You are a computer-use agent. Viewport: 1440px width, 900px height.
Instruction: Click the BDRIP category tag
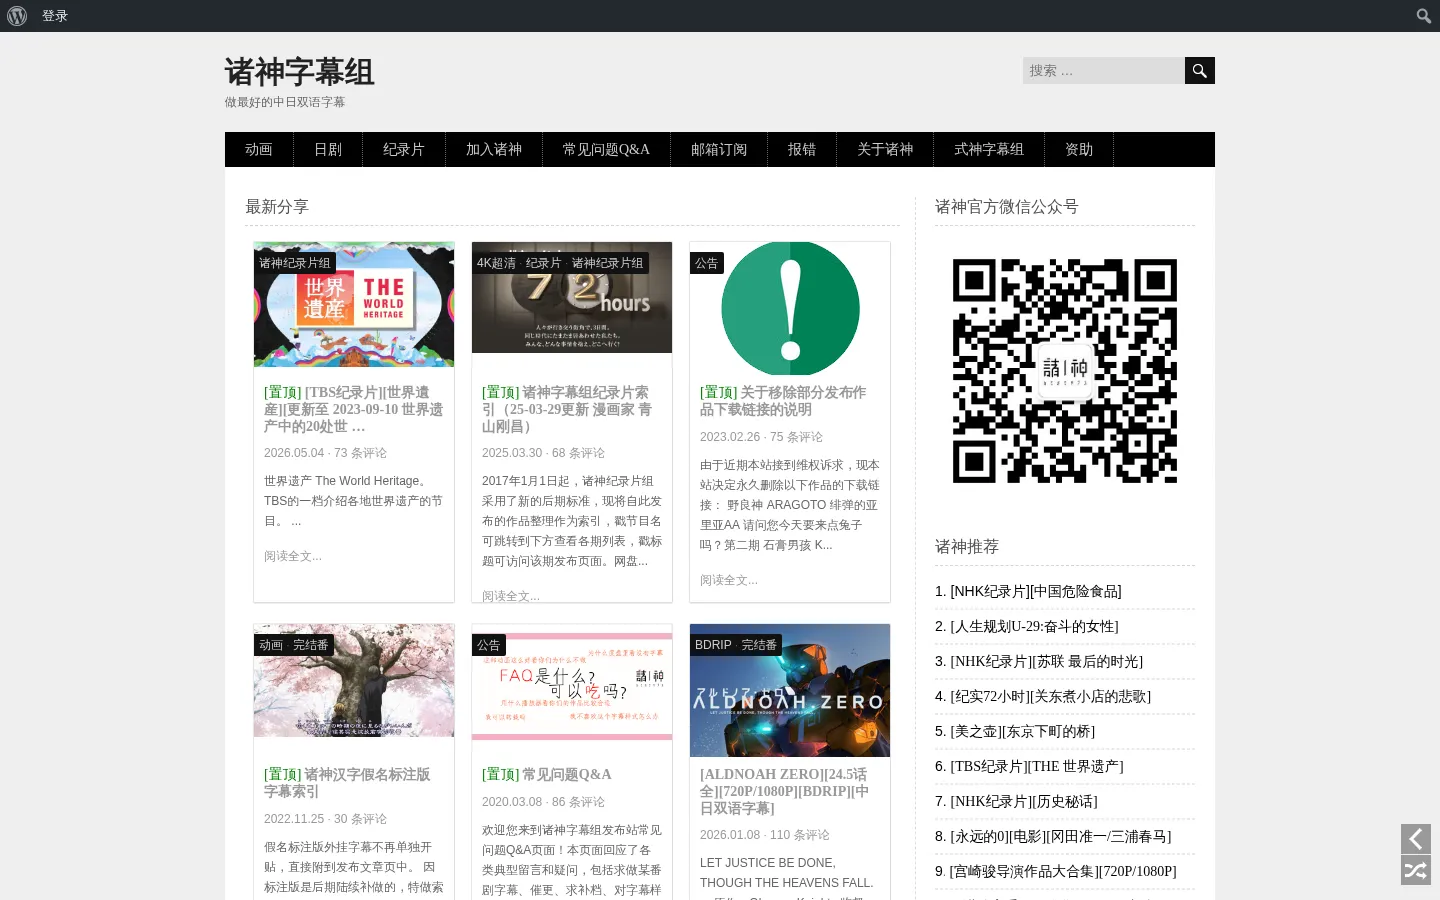click(713, 645)
